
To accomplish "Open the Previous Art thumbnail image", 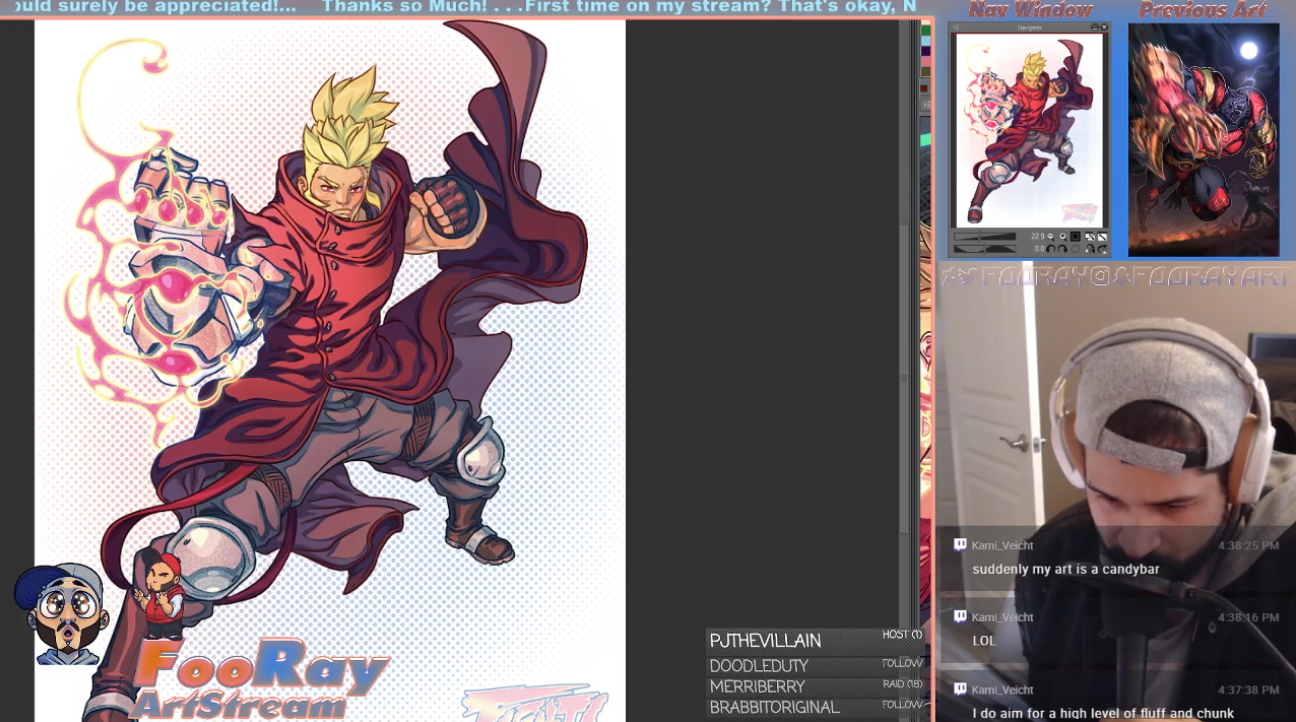I will pos(1203,140).
